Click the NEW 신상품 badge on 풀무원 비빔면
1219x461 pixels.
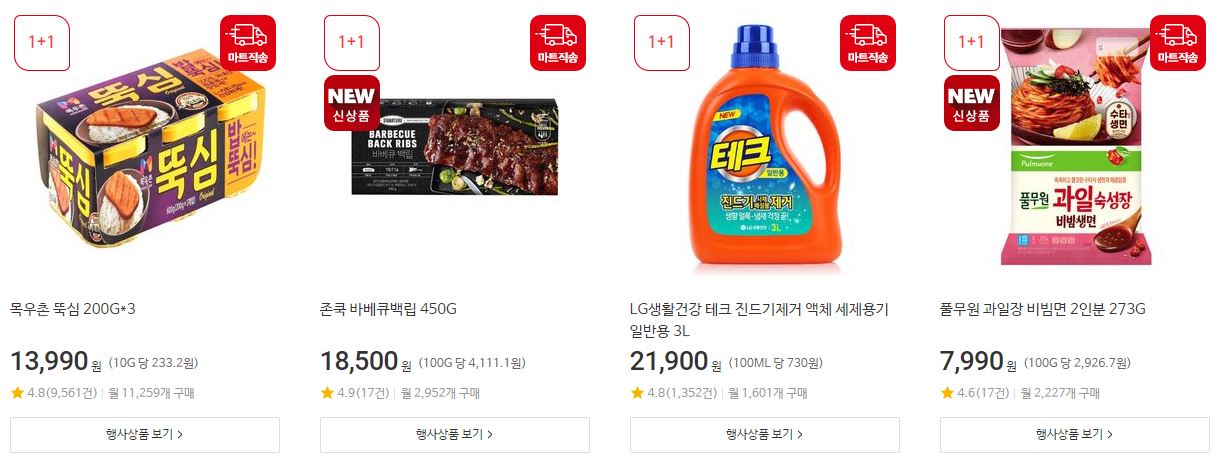tap(972, 103)
